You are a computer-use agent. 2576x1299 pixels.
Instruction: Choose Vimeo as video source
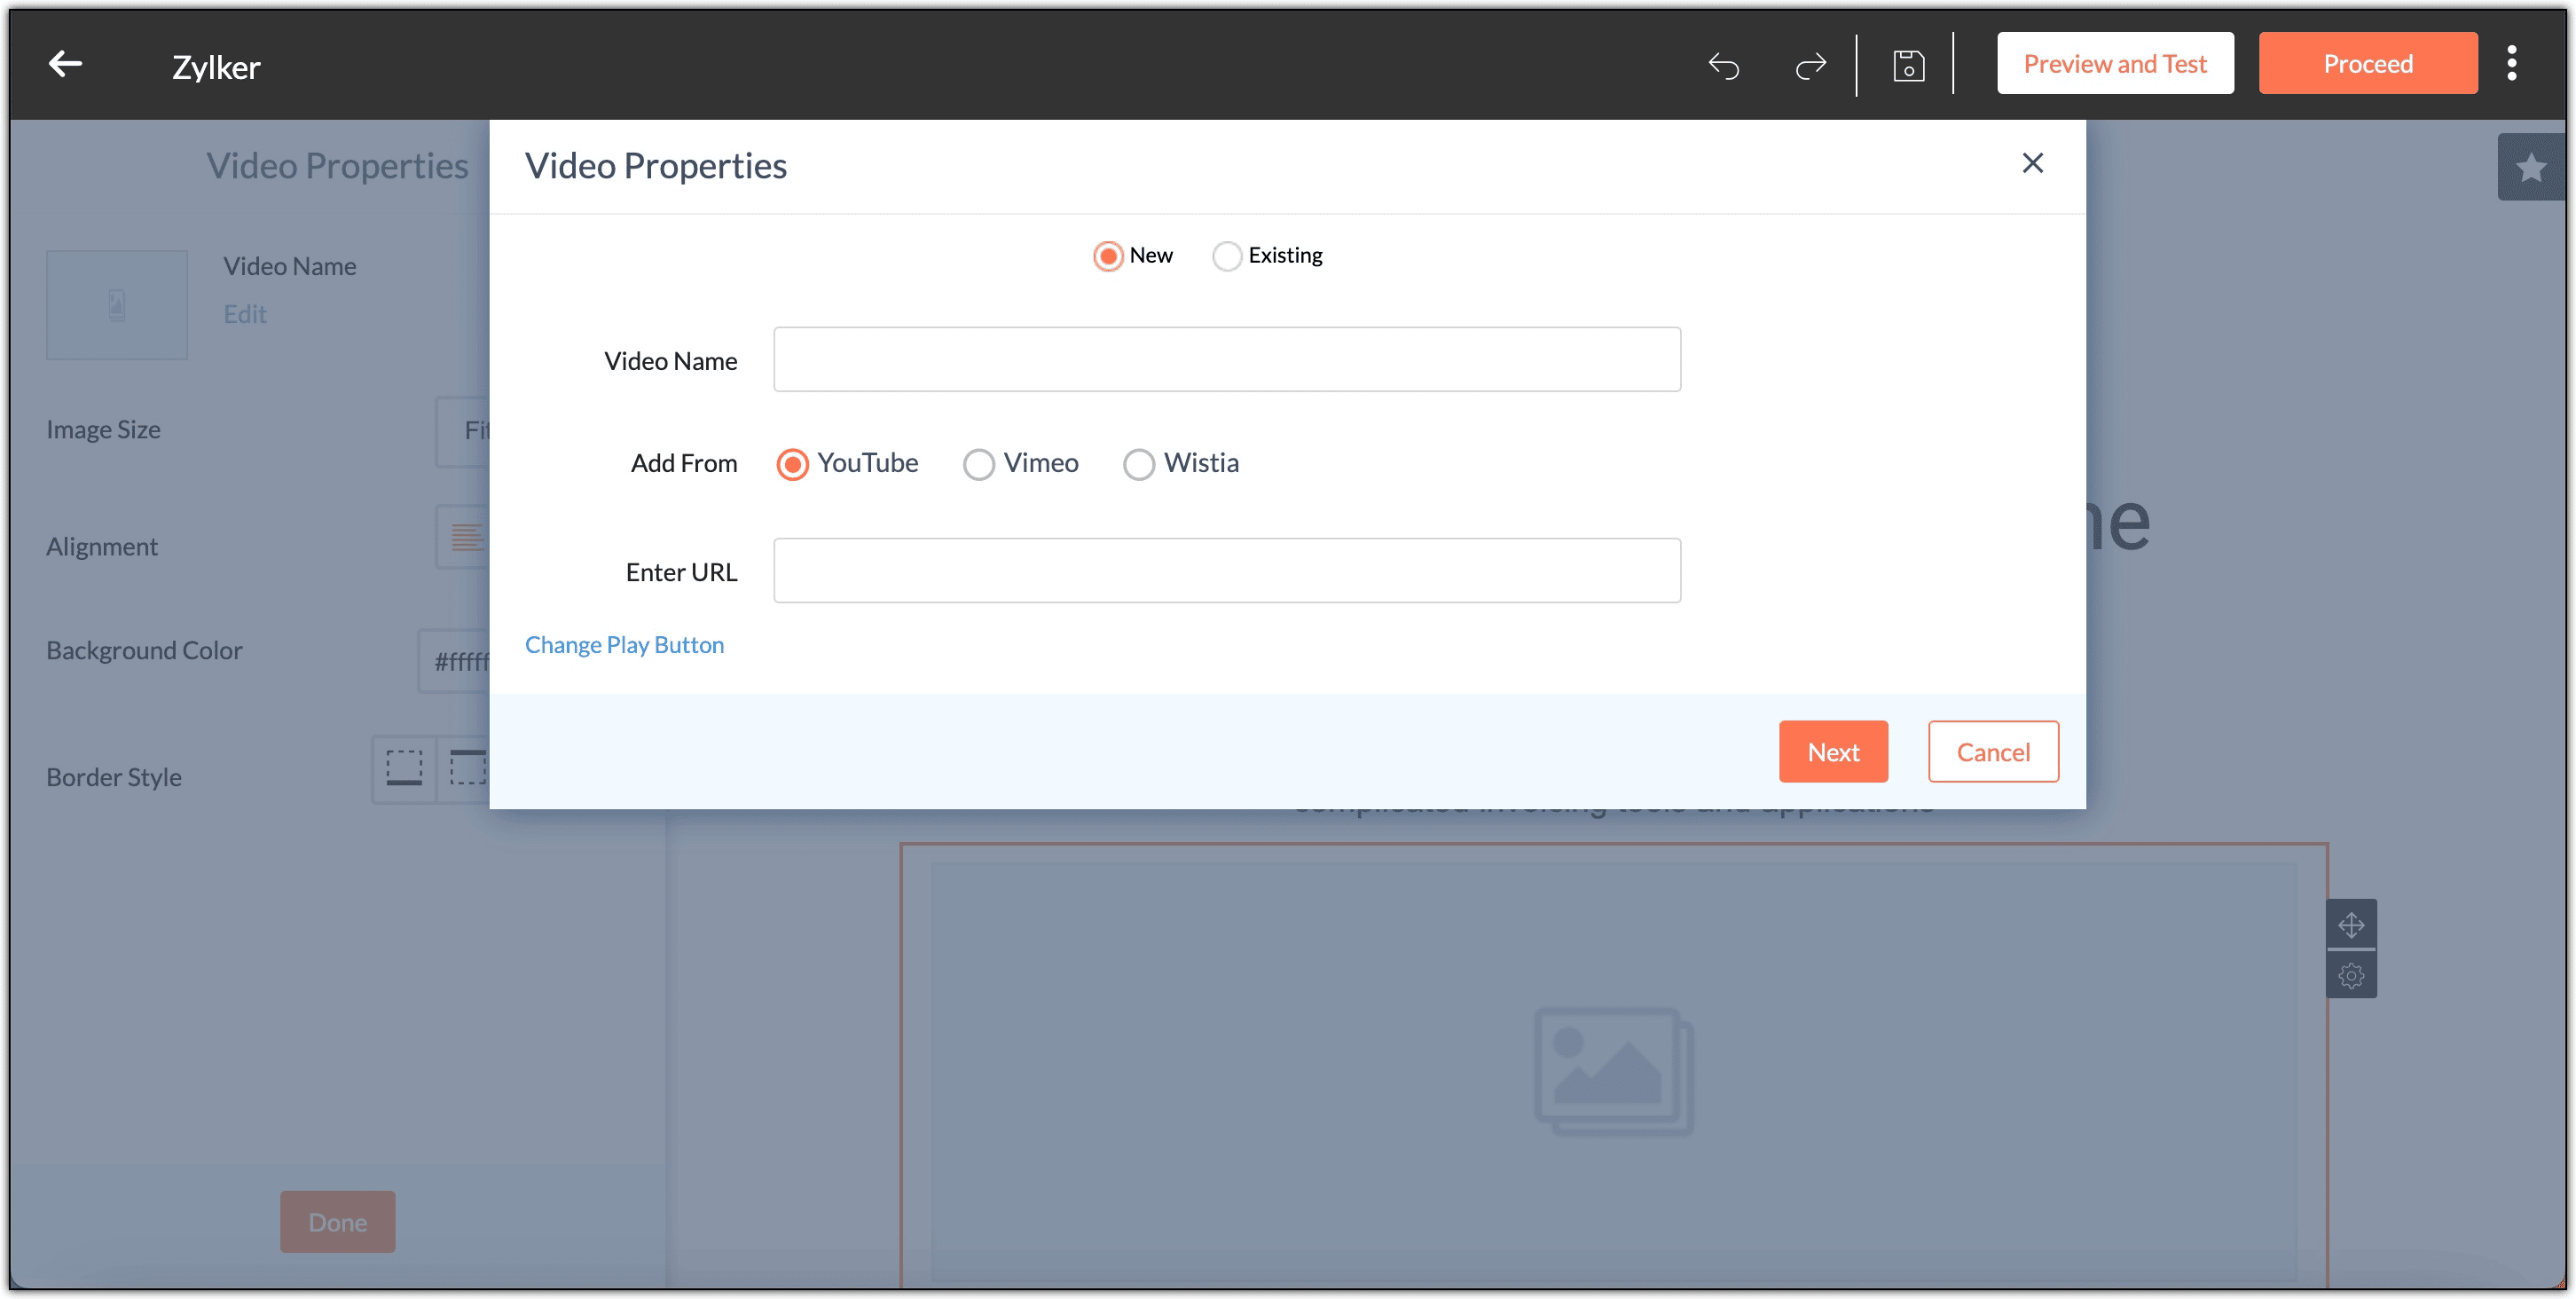[x=978, y=464]
